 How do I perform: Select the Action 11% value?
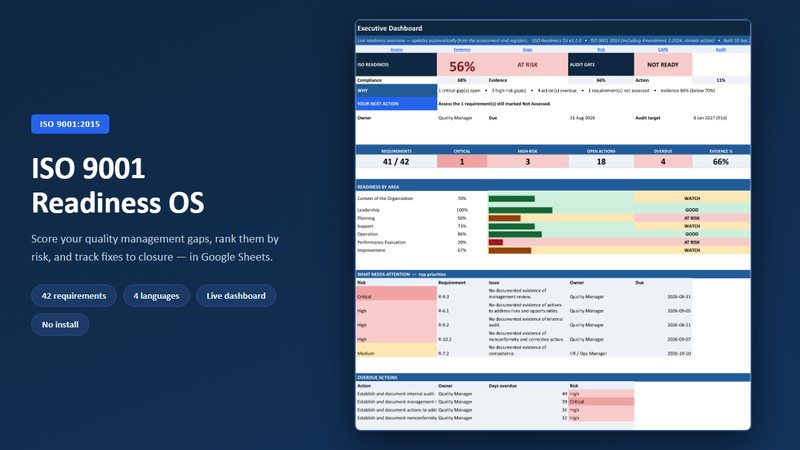pos(721,80)
